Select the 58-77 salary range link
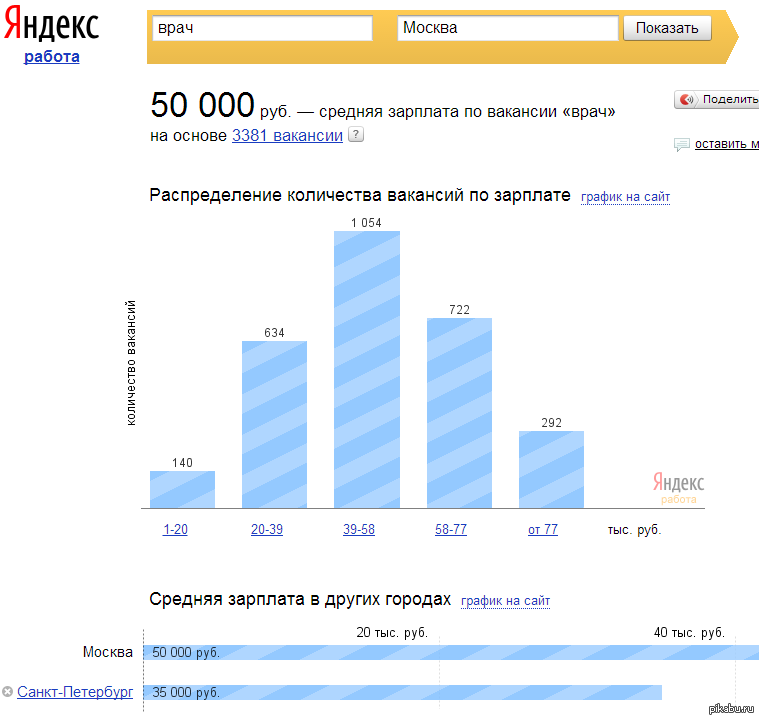This screenshot has width=759, height=720. coord(451,529)
